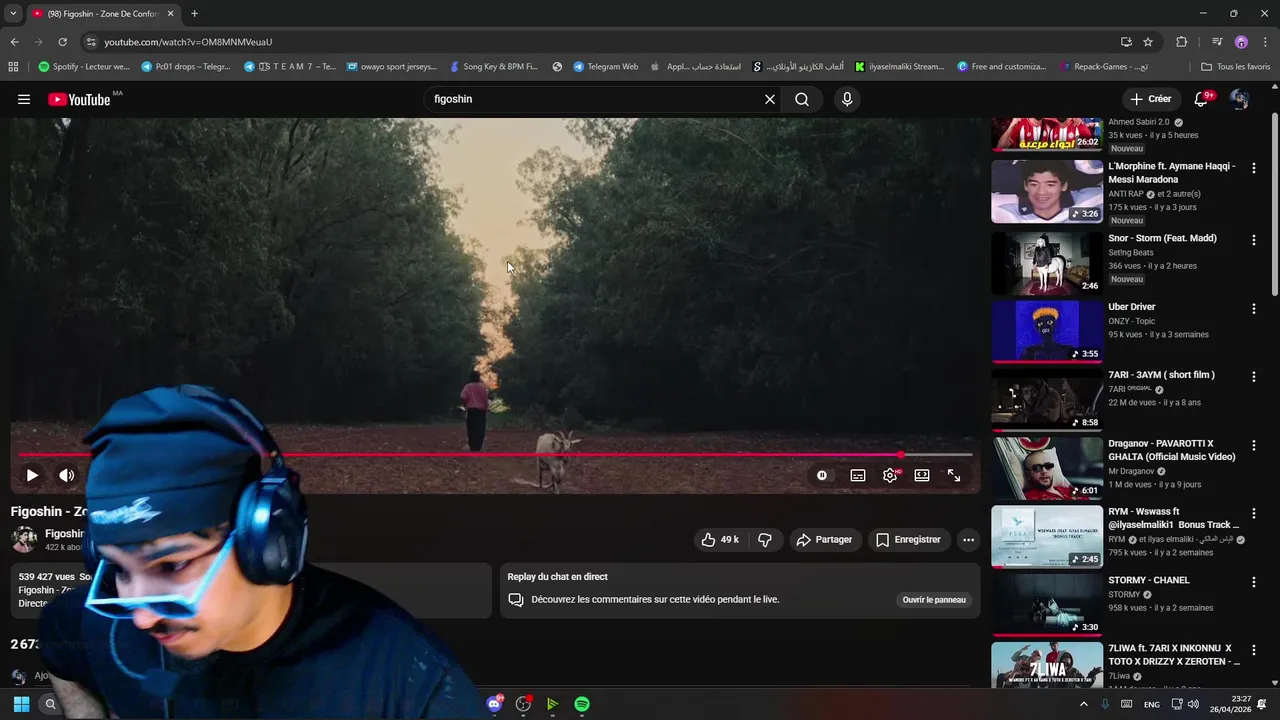Like the video with 49 k likes
This screenshot has height=720, width=1280.
pos(720,540)
